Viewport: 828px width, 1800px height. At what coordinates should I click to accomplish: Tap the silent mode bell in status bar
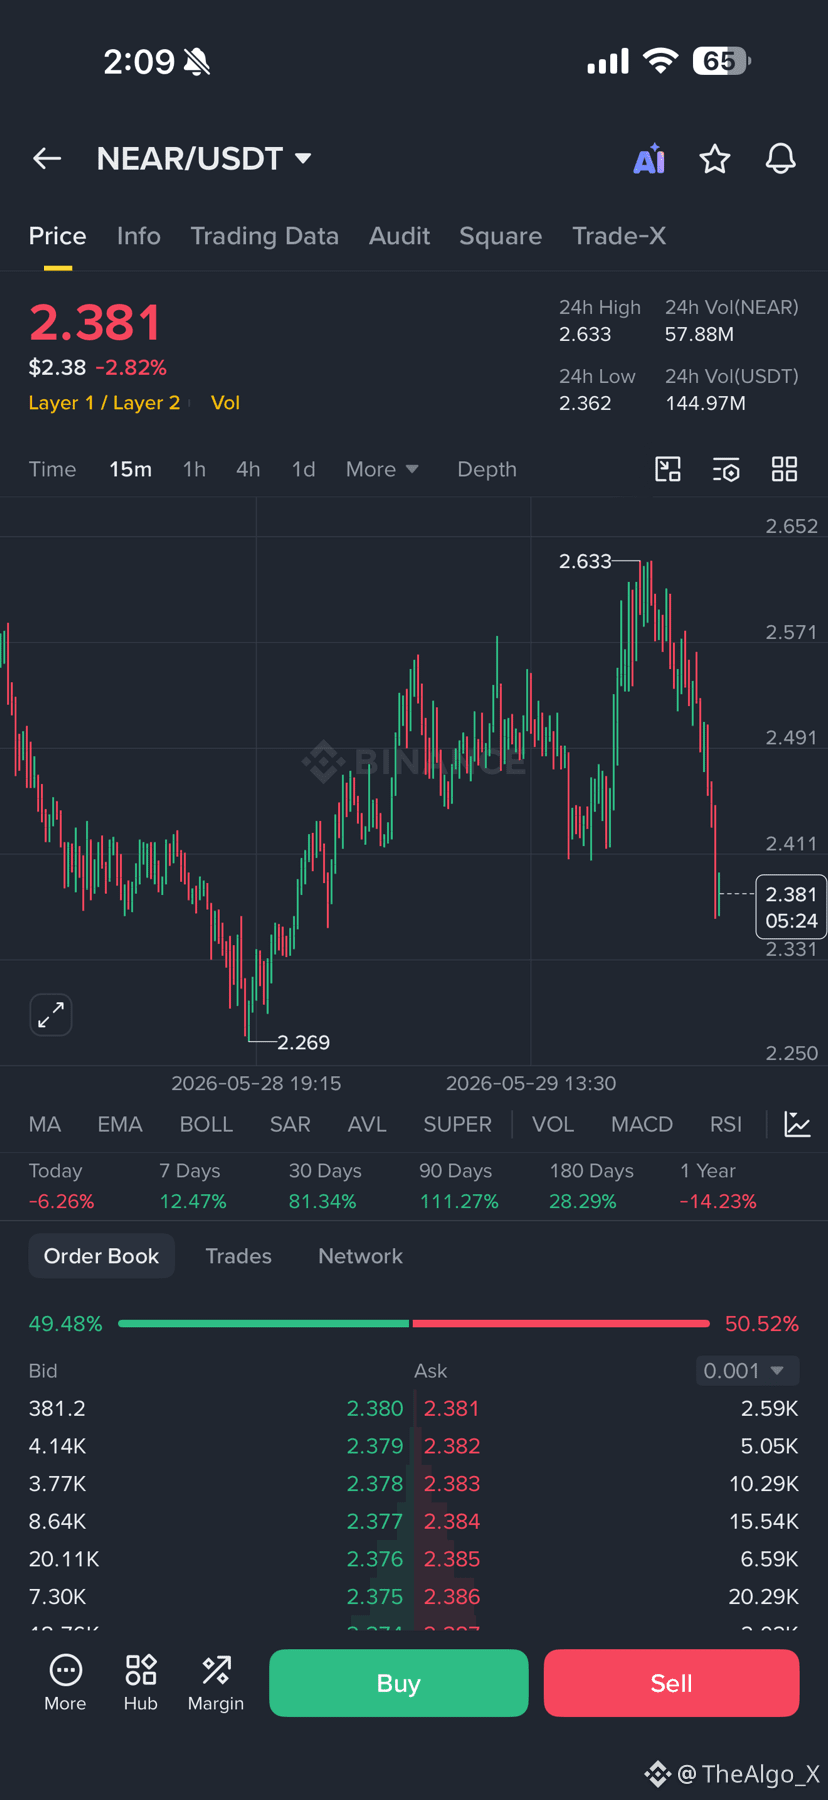tap(198, 63)
